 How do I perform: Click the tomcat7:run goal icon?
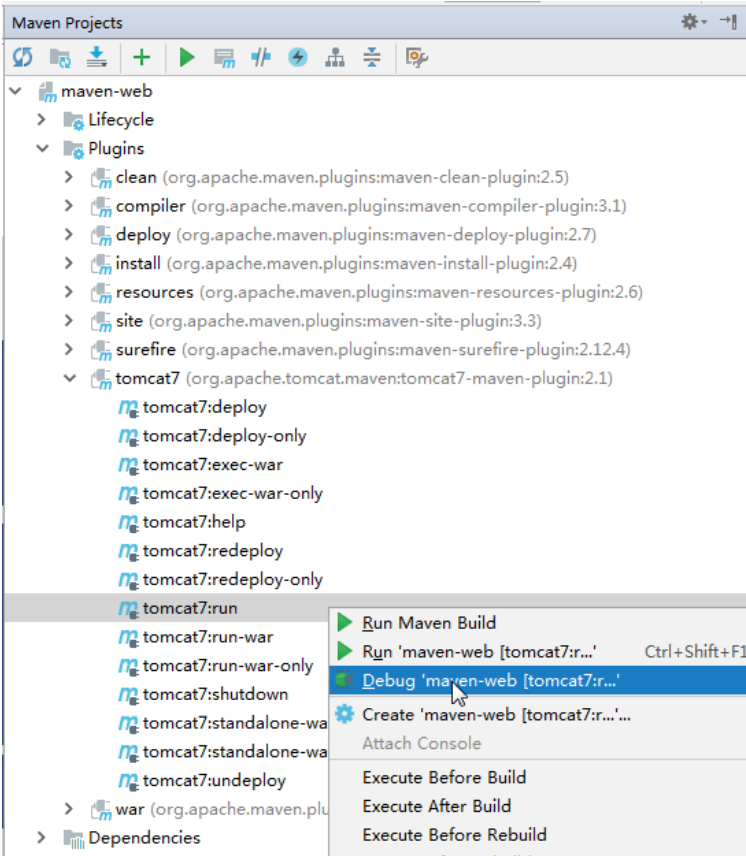(128, 608)
